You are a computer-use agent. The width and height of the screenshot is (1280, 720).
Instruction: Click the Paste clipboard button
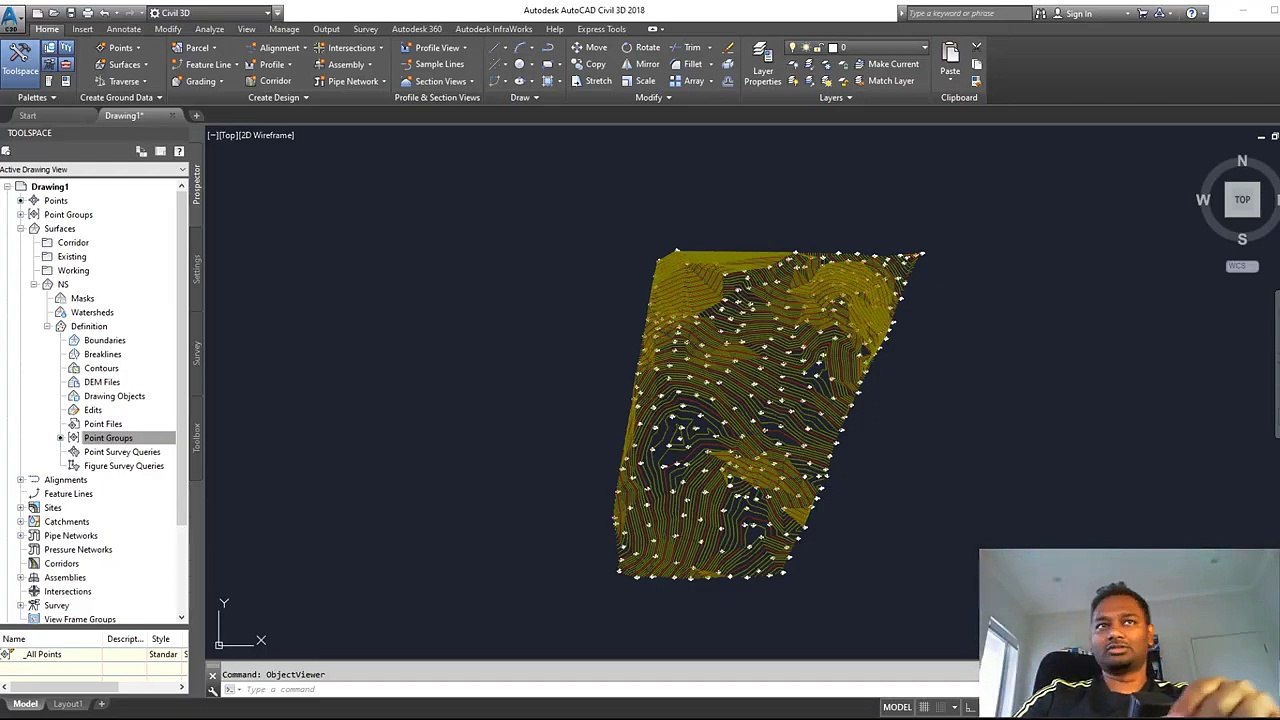point(950,58)
